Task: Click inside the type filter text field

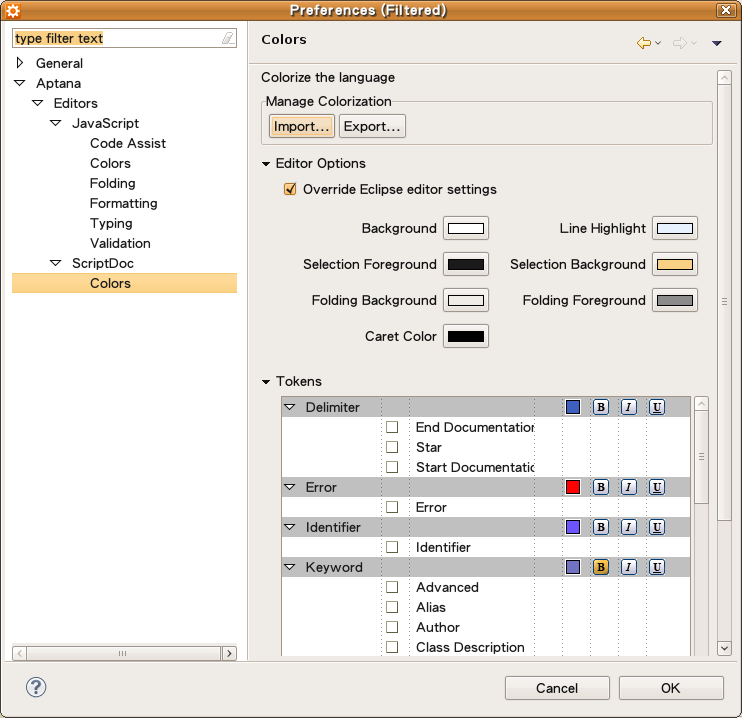Action: [x=115, y=38]
